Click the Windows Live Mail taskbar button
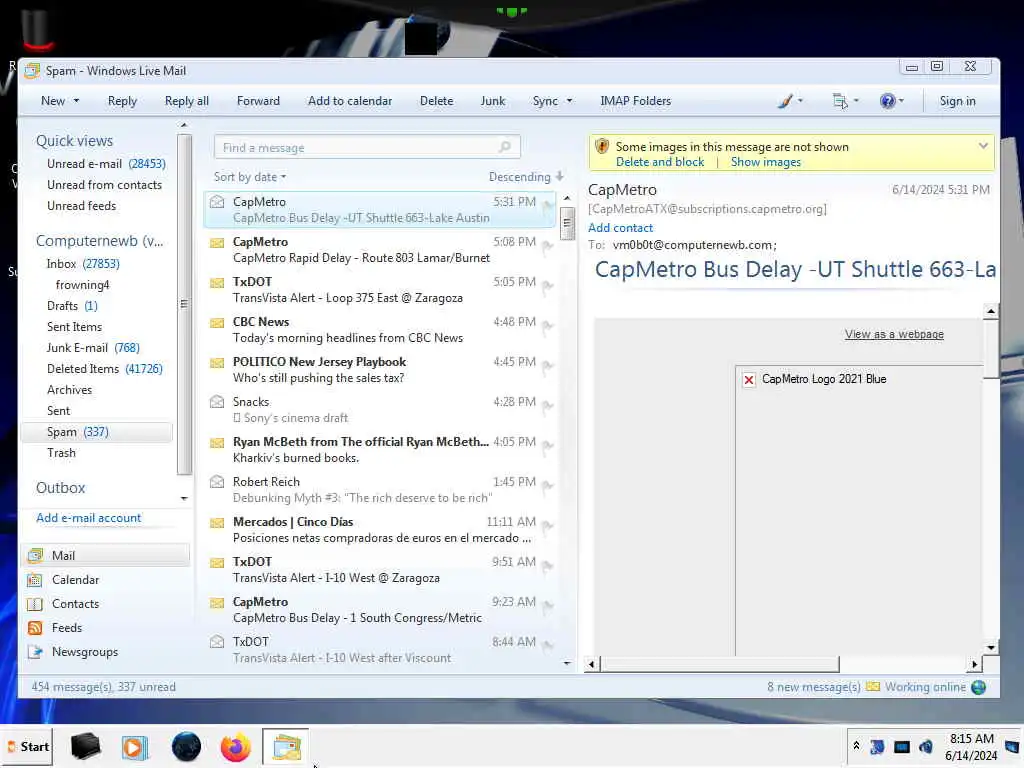Screen dimensions: 1024x768 point(286,747)
